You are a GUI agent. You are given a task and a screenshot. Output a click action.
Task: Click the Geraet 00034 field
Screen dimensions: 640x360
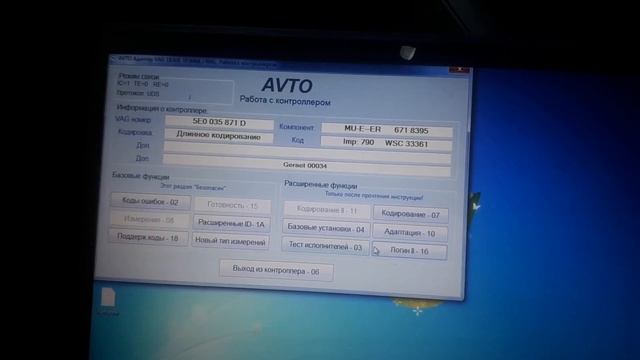pyautogui.click(x=307, y=166)
